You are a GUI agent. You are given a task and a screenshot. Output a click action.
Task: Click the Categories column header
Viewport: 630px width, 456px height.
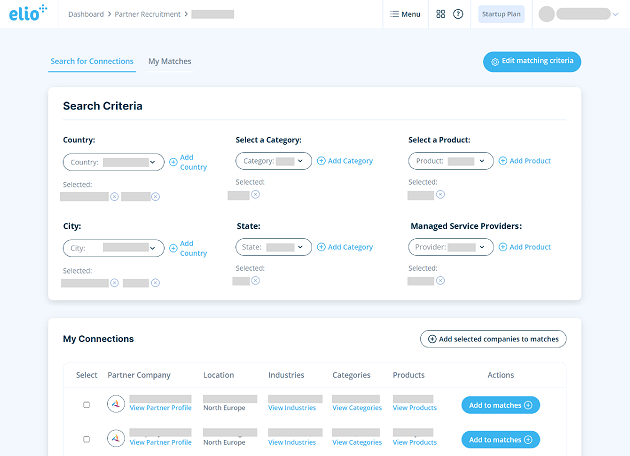[x=351, y=375]
